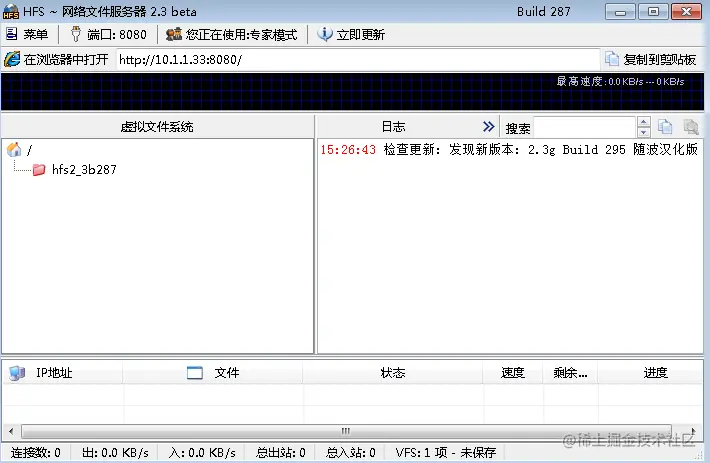Viewport: 710px width, 463px height.
Task: Click 在浏览器中打开 to open in browser
Action: (57, 59)
